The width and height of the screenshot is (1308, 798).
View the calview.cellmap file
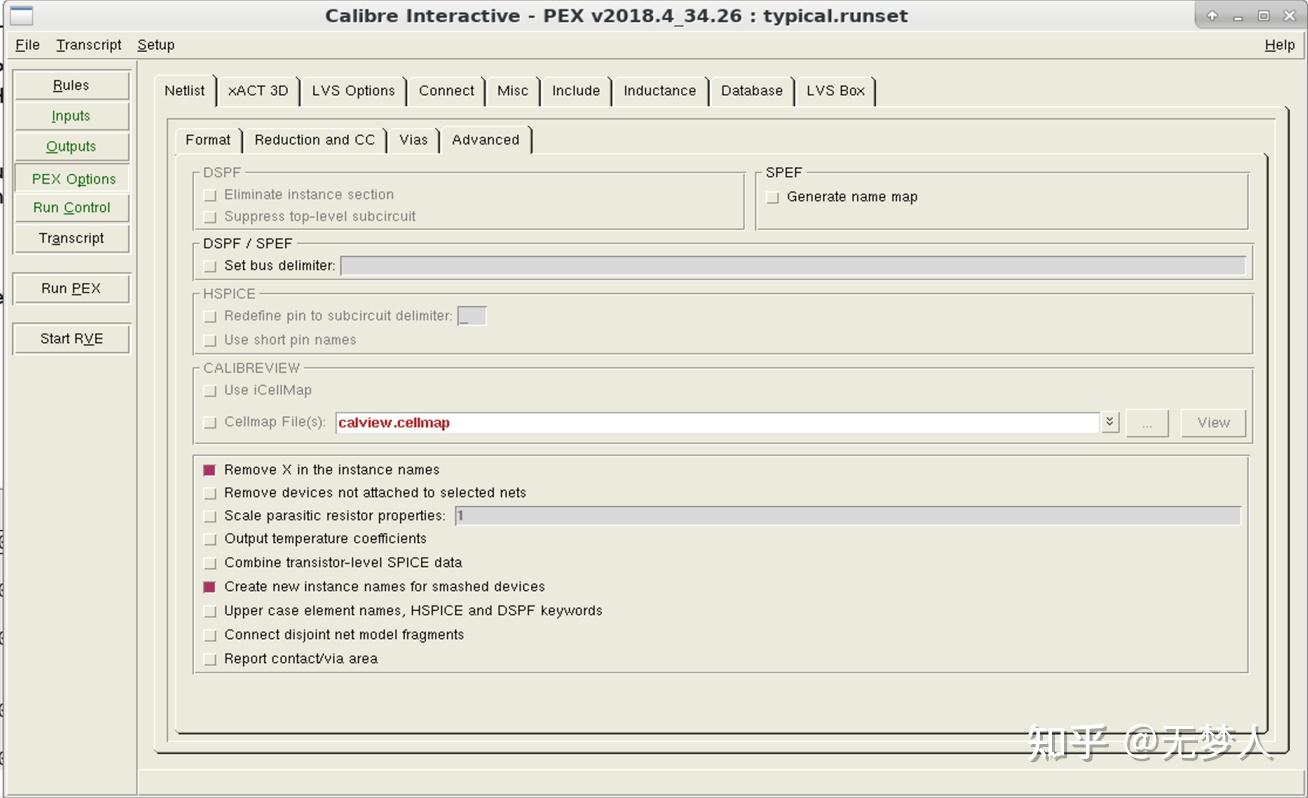[x=1212, y=422]
